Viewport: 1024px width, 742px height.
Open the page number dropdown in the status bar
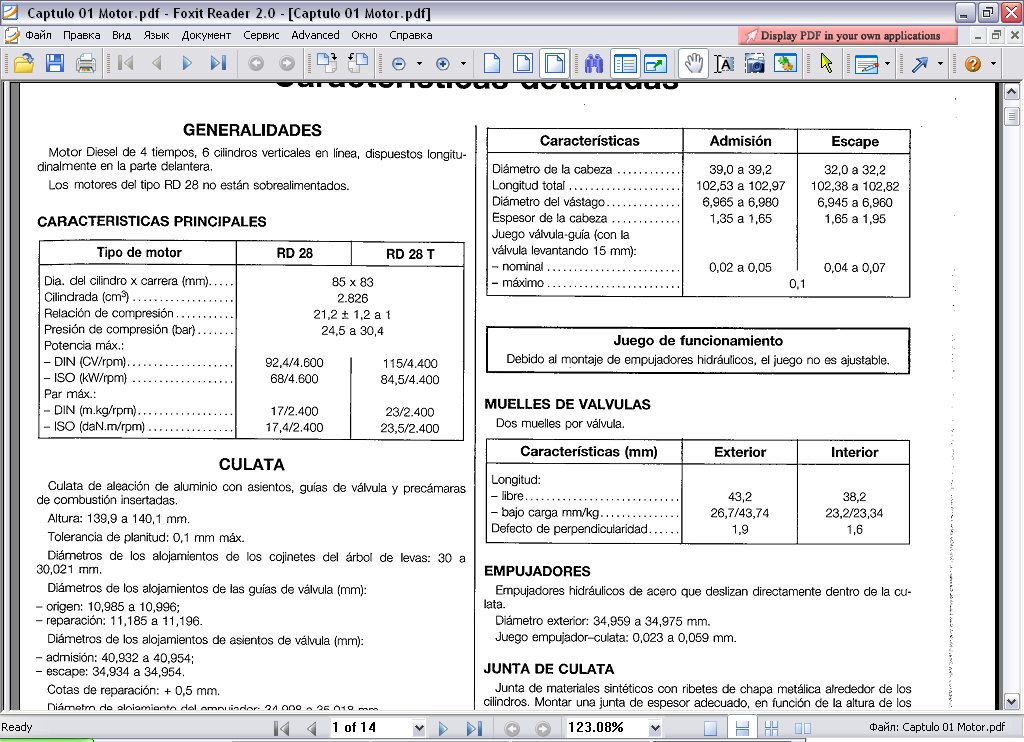pos(419,728)
